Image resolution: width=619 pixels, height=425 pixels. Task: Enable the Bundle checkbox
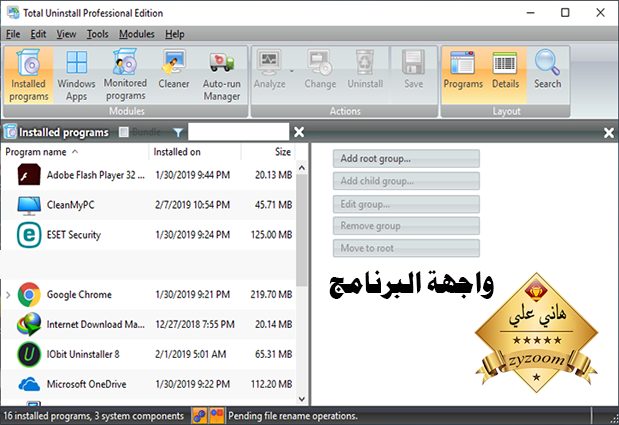(124, 132)
